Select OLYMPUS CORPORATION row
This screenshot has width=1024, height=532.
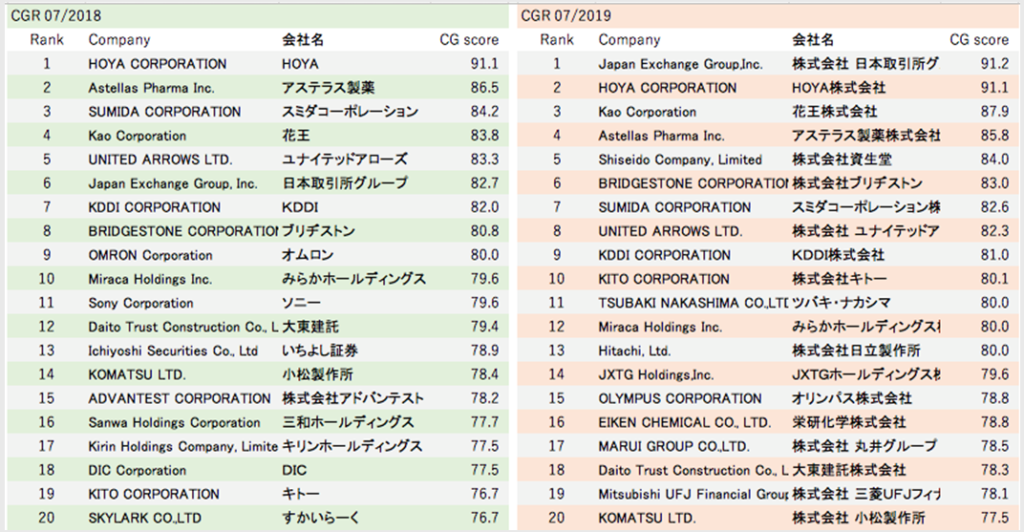tap(767, 398)
